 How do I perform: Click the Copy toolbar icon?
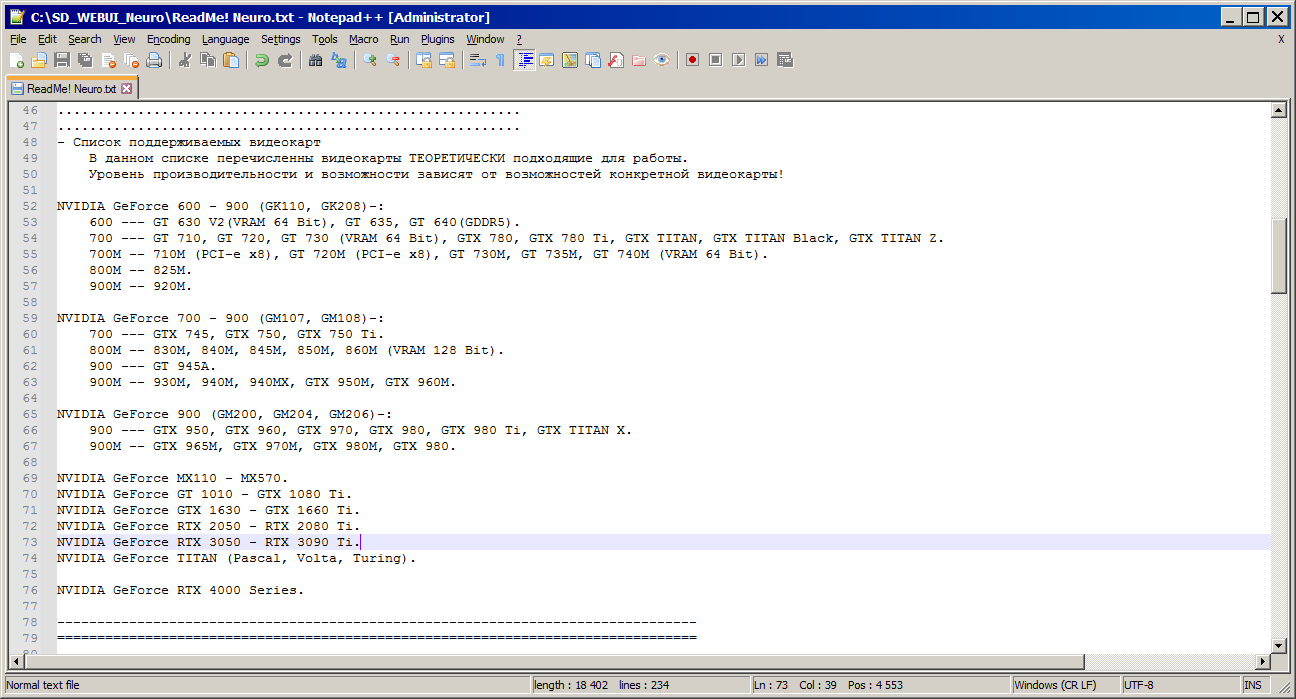[x=207, y=60]
